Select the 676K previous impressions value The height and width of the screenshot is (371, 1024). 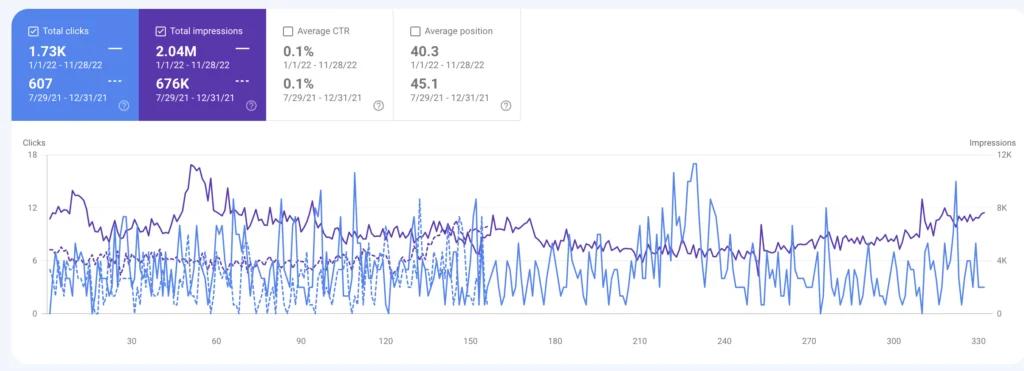click(172, 84)
